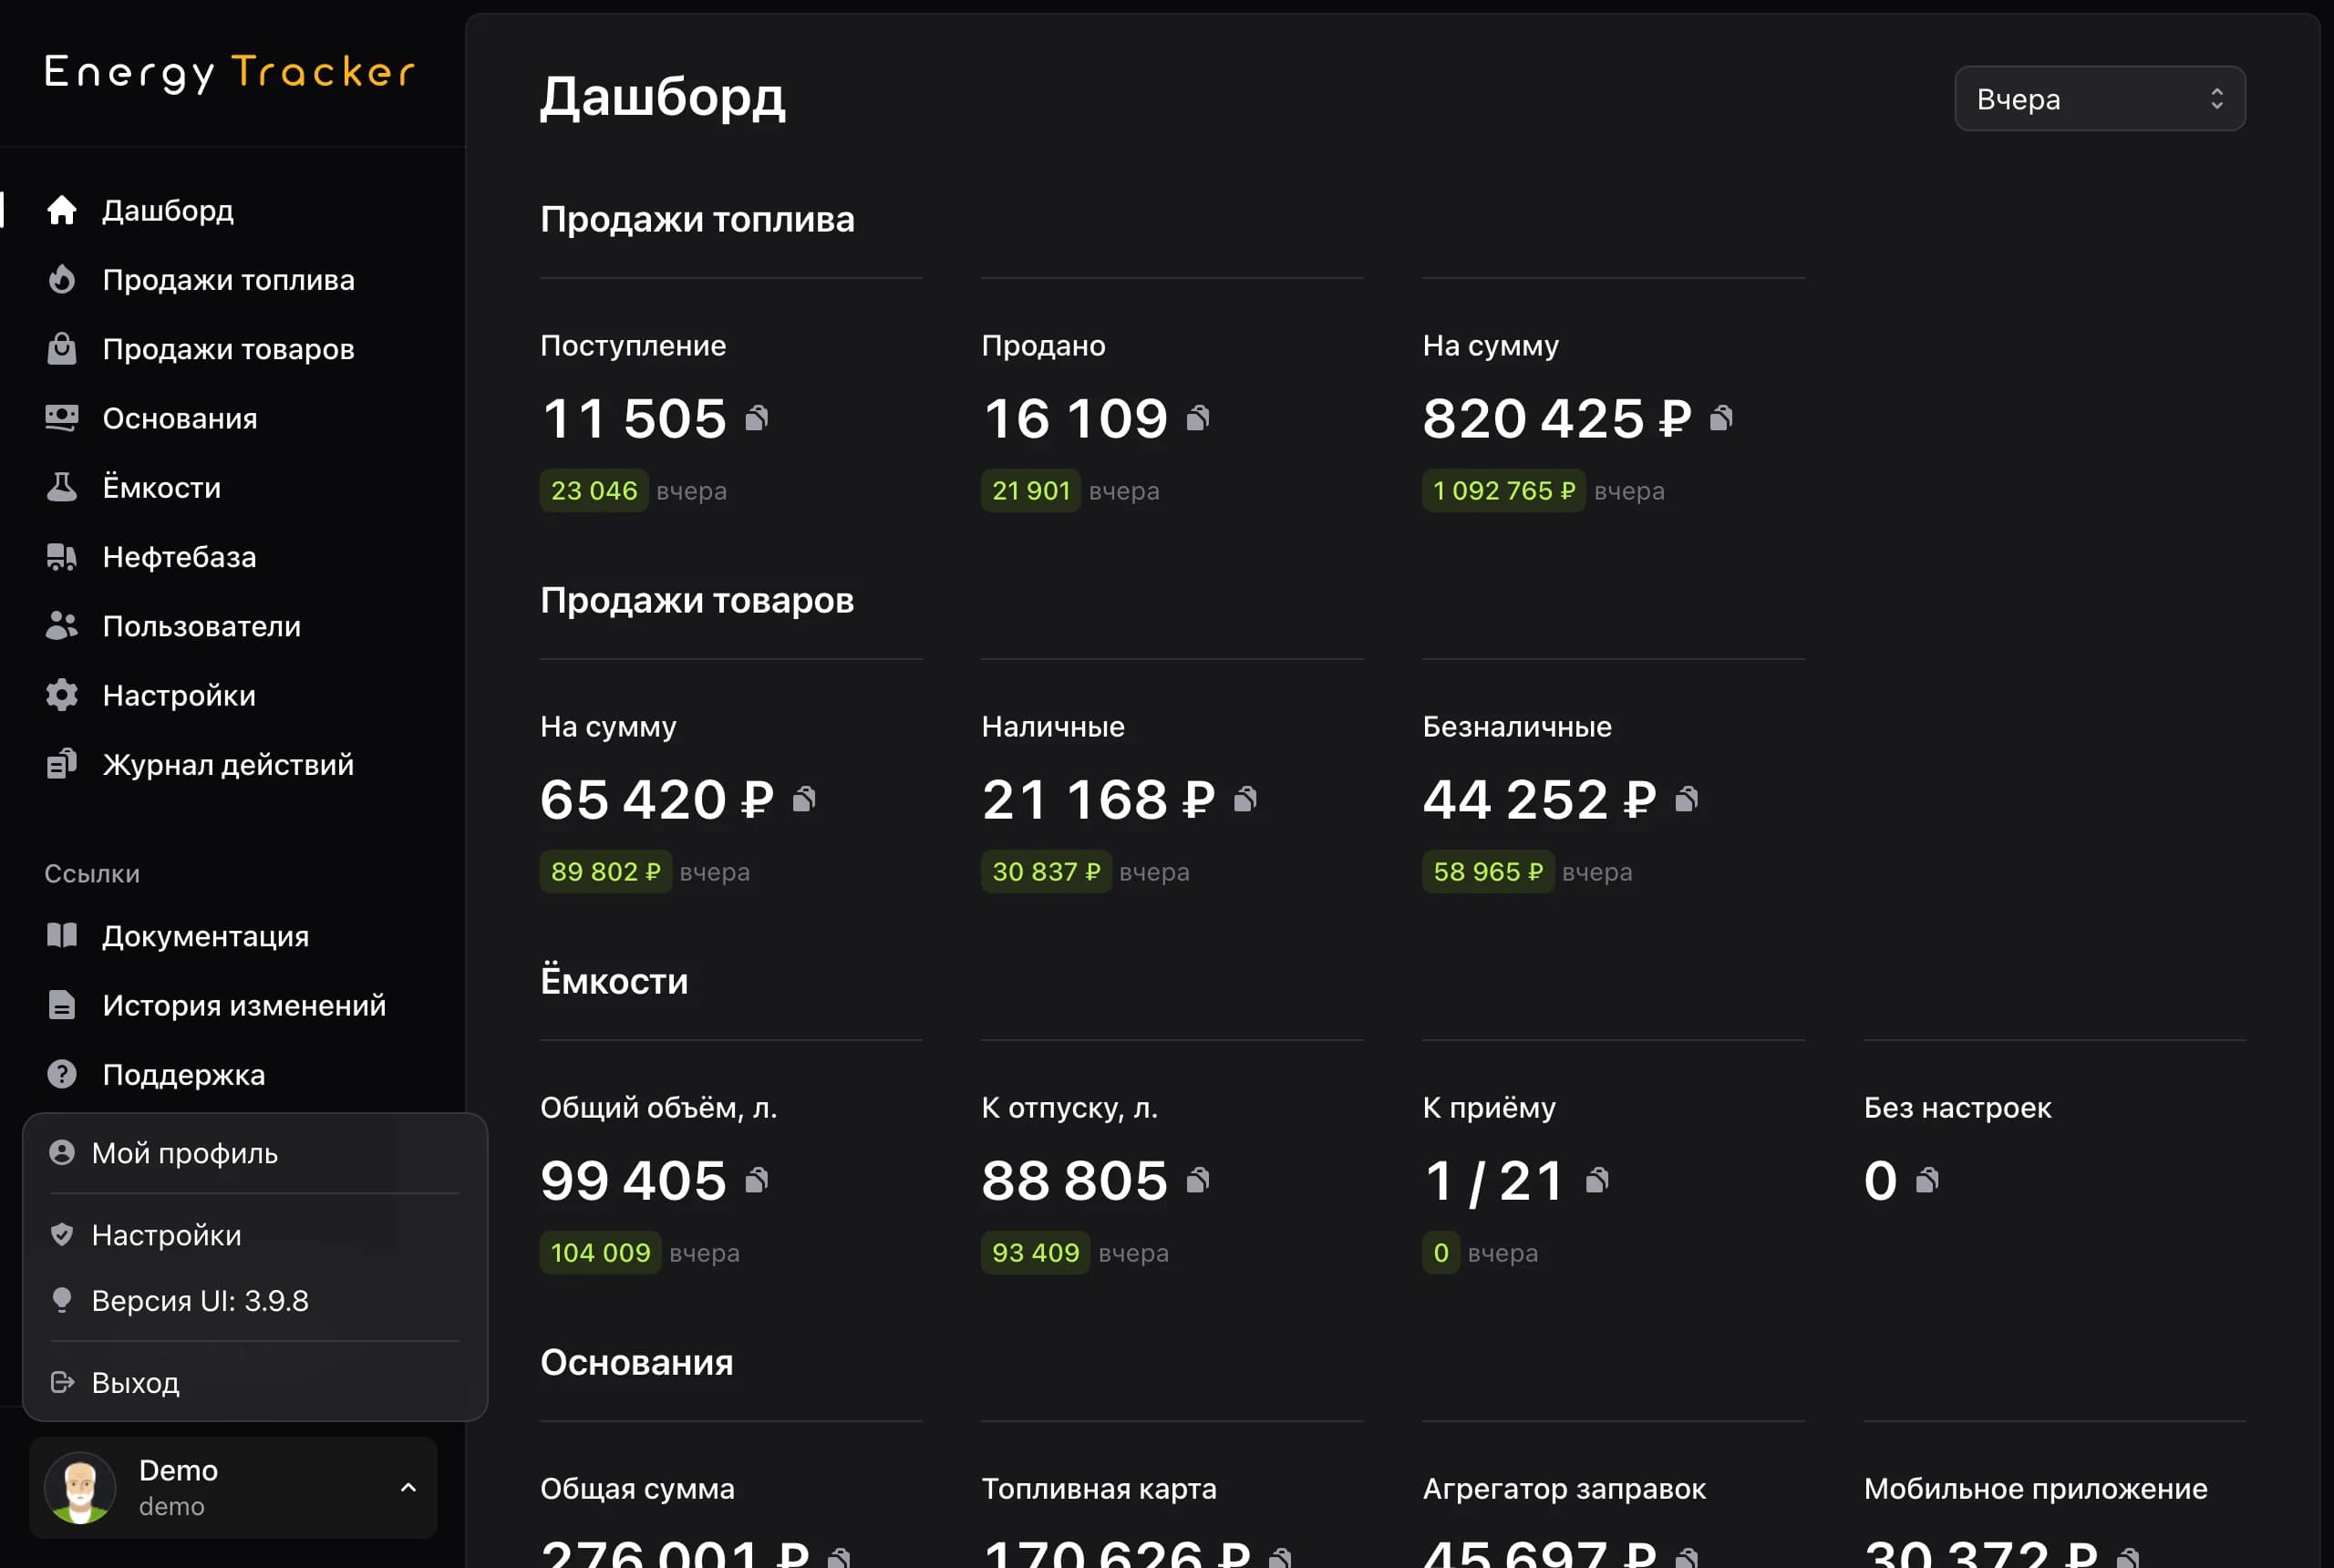Select Настройки in the user popup menu
The image size is (2334, 1568).
pyautogui.click(x=255, y=1235)
